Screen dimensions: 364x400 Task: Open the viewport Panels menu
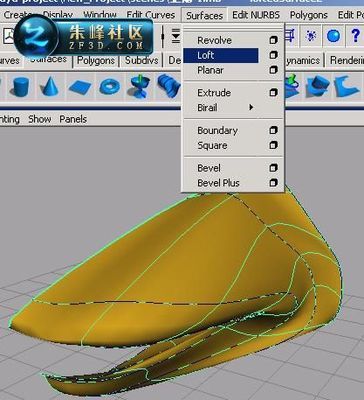(73, 119)
